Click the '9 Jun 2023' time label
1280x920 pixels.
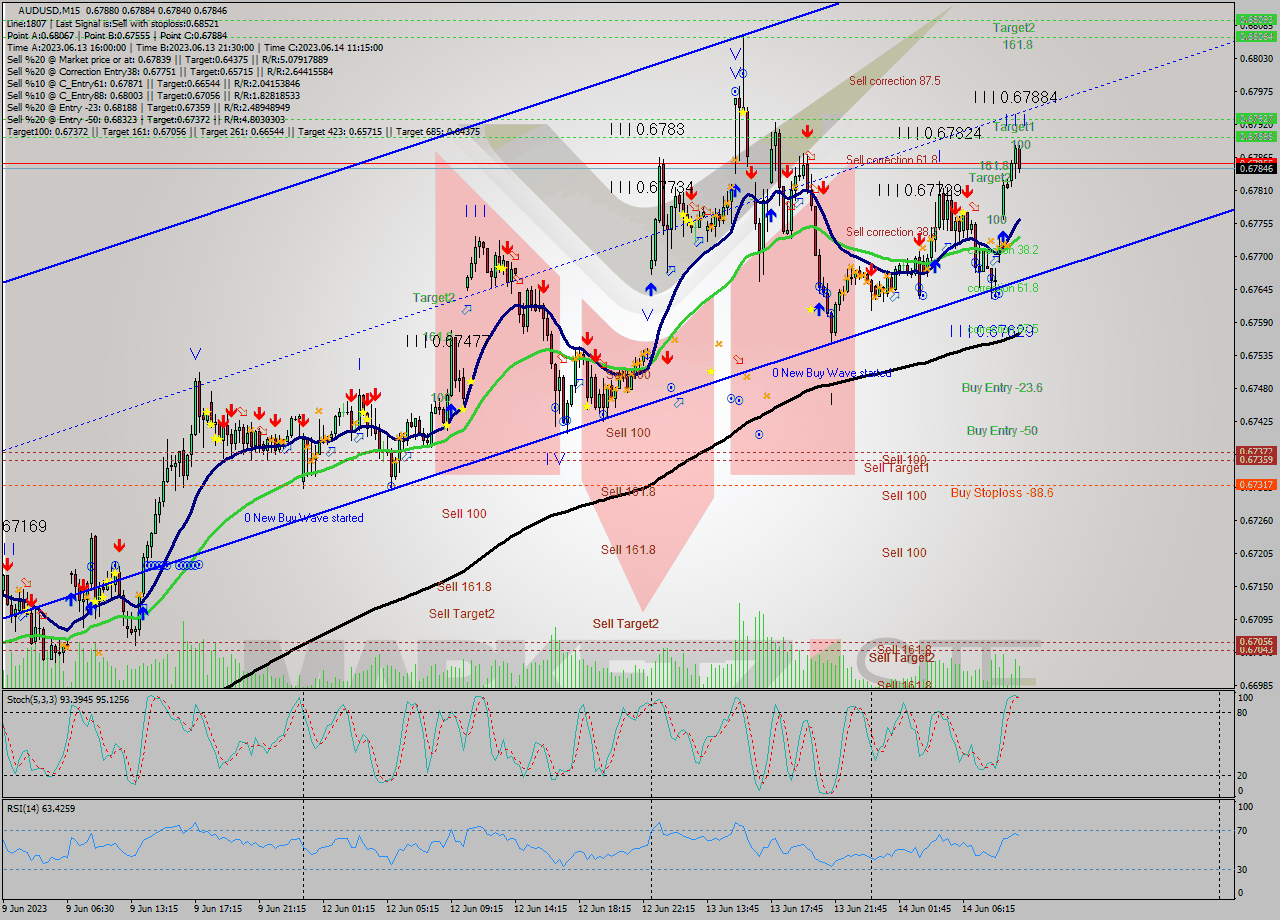[x=23, y=909]
